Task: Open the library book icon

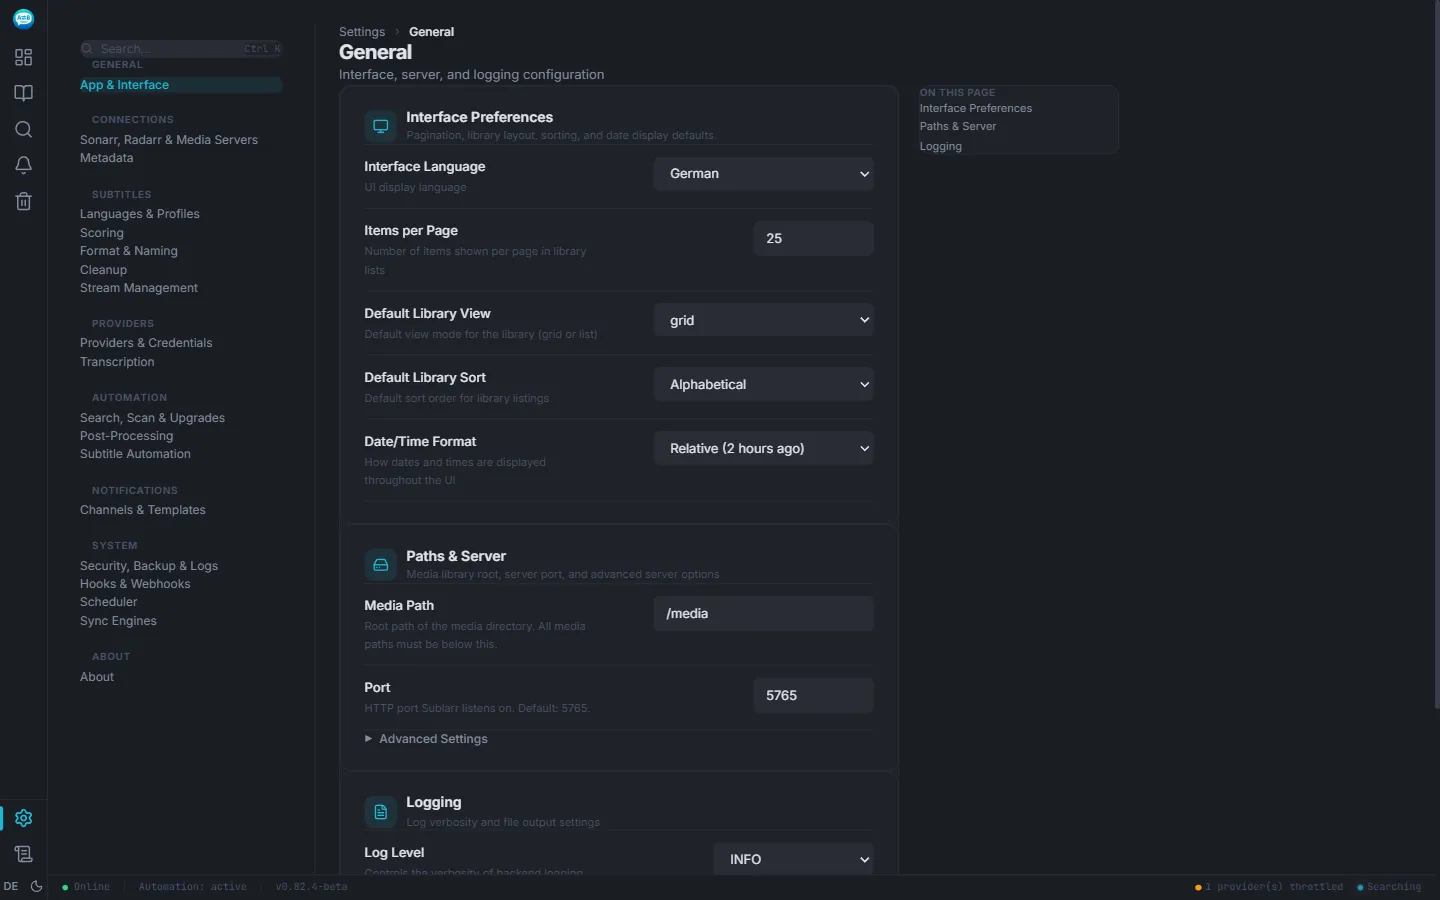Action: pyautogui.click(x=23, y=93)
